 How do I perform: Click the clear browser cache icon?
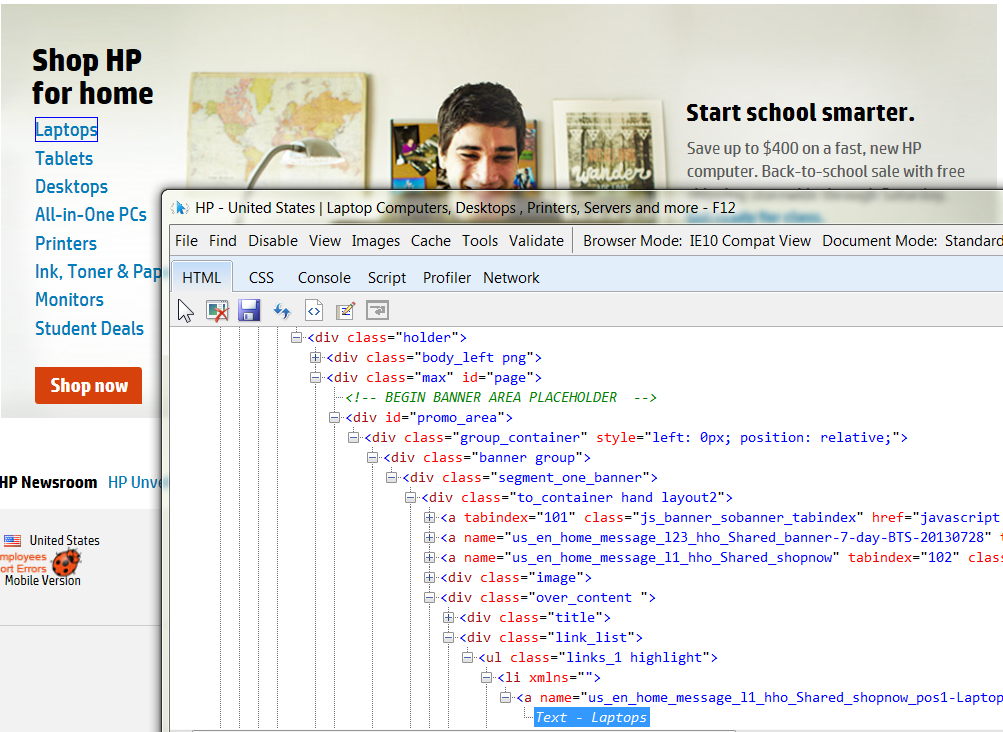point(217,311)
